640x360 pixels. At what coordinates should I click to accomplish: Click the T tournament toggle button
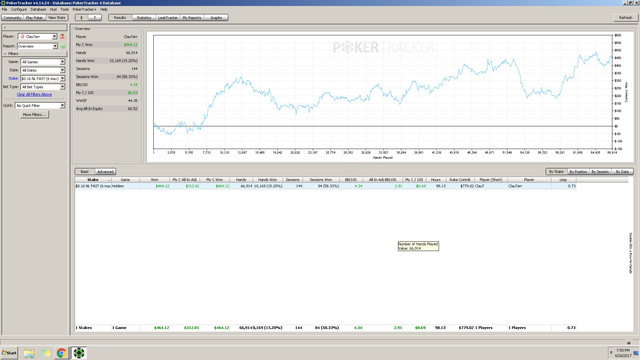[95, 18]
